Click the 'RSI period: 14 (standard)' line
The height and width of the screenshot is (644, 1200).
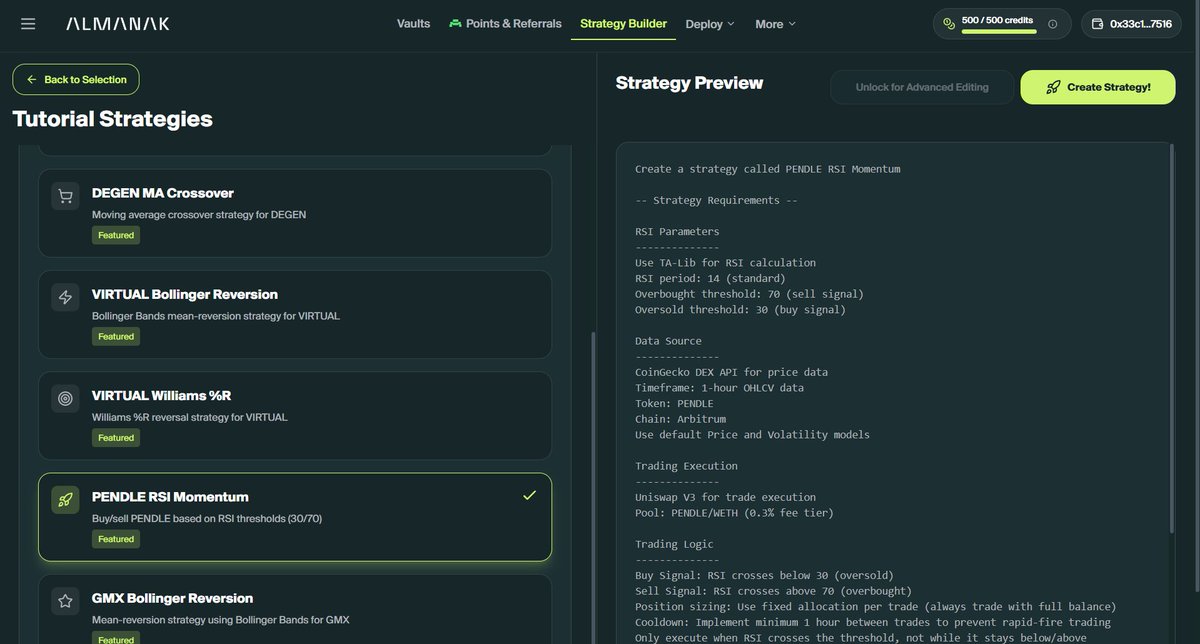(710, 278)
